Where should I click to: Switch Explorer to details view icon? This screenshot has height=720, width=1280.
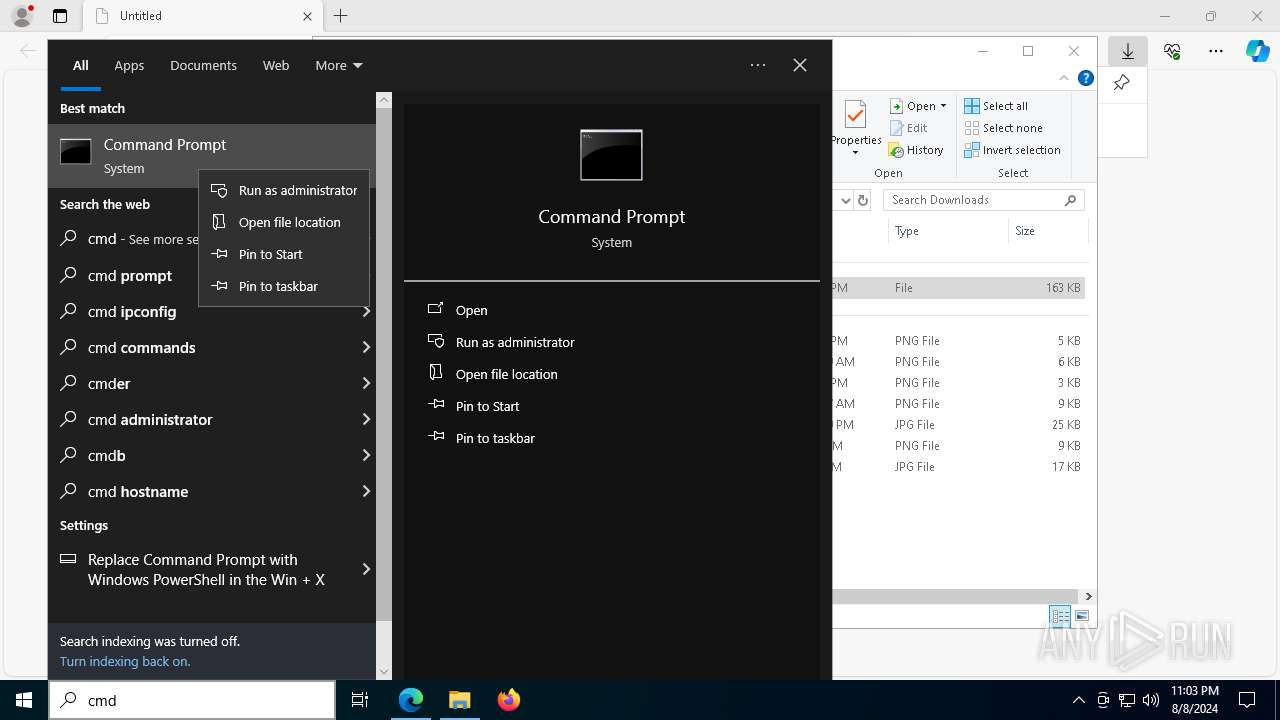point(1060,616)
